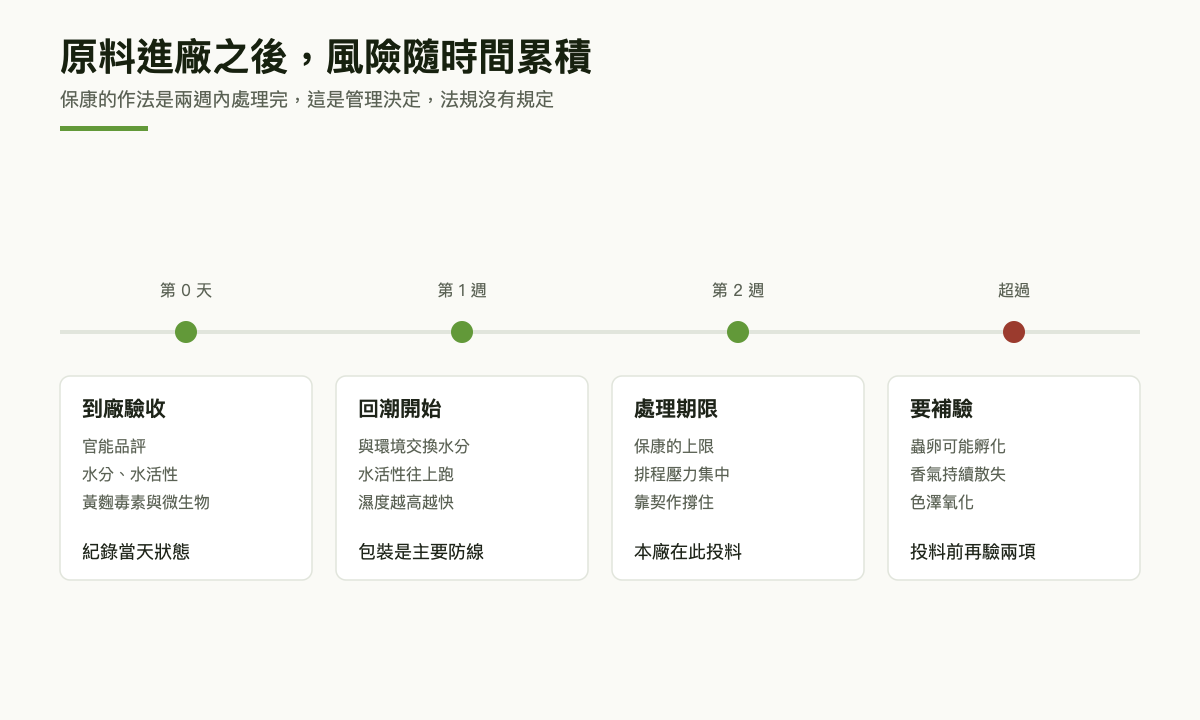Click the 水活性往上跑 line
The image size is (1200, 720).
pyautogui.click(x=406, y=475)
